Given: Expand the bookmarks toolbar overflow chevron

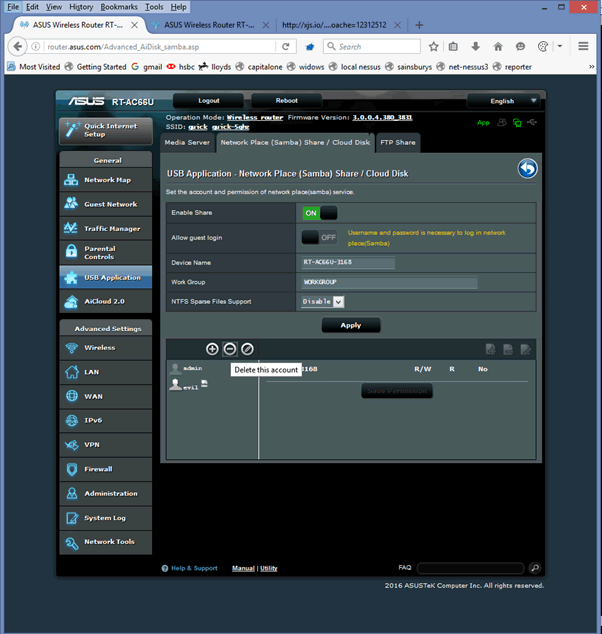Looking at the screenshot, I should [591, 67].
